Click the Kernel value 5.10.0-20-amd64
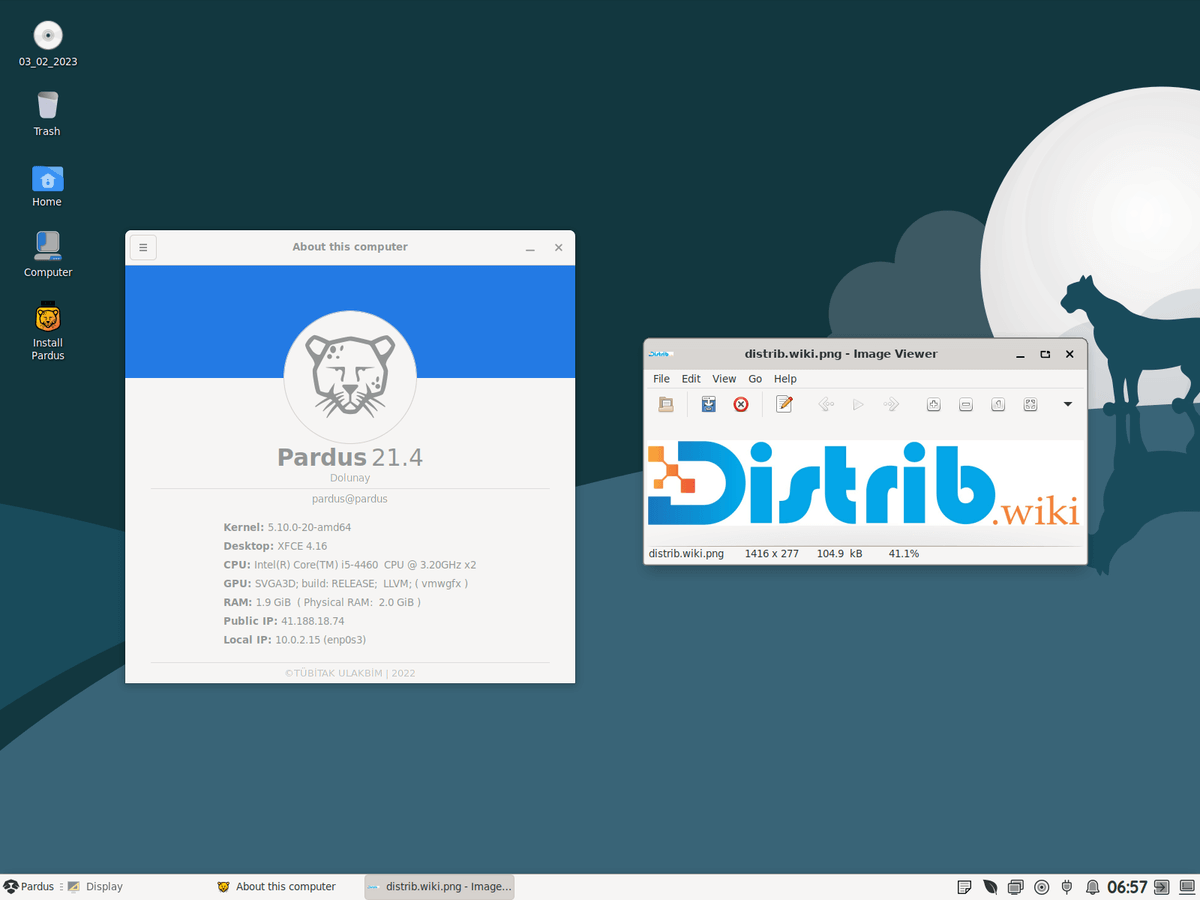This screenshot has width=1200, height=900. pyautogui.click(x=309, y=527)
